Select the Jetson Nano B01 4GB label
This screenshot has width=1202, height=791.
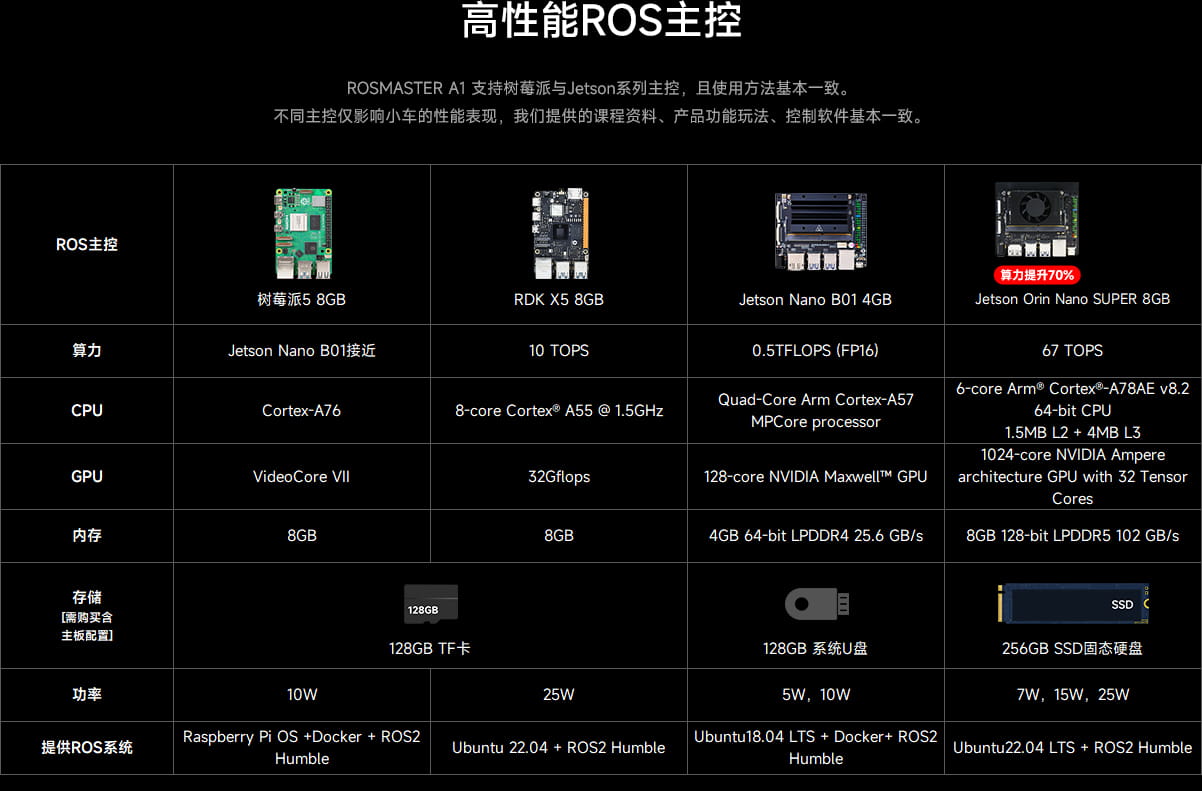(x=815, y=299)
